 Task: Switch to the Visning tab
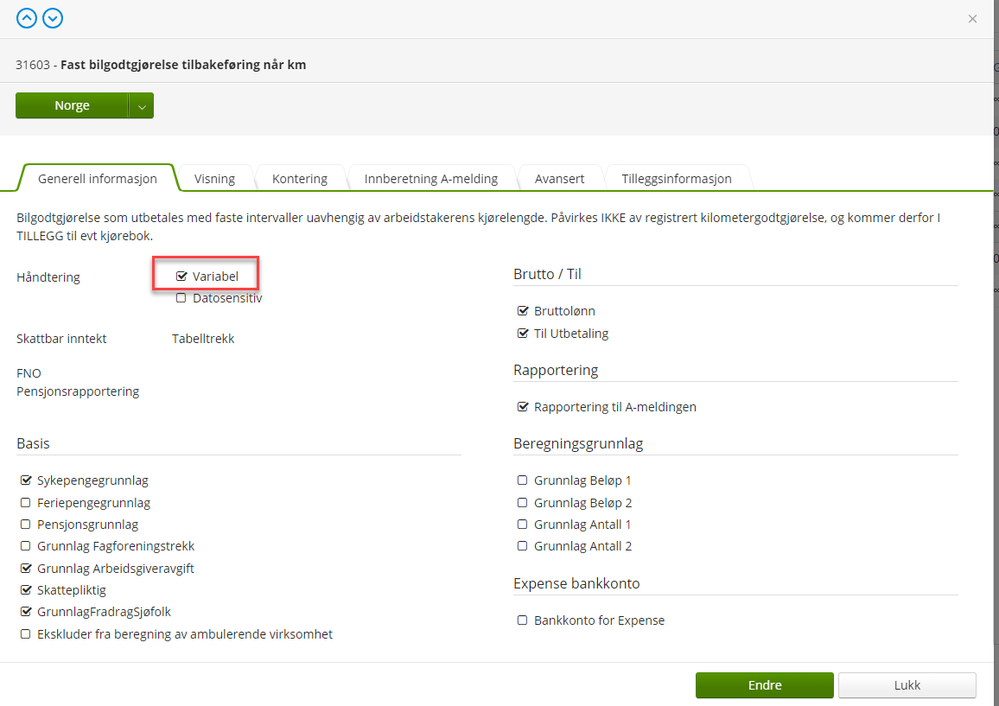(x=215, y=178)
